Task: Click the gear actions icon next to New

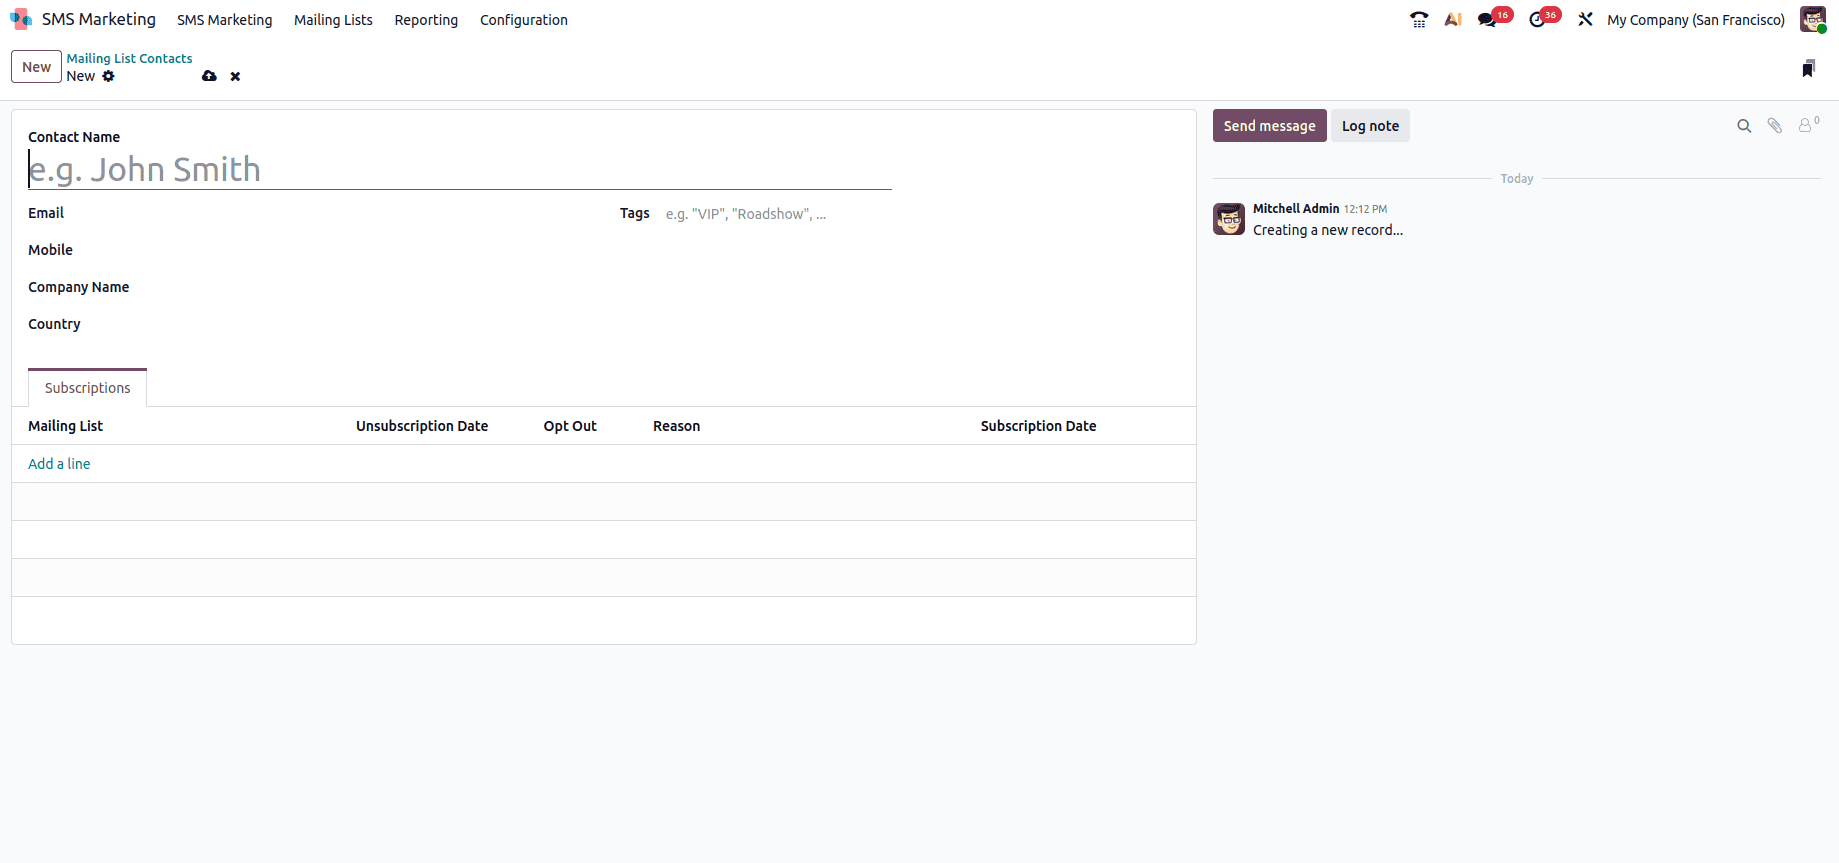Action: [x=108, y=76]
